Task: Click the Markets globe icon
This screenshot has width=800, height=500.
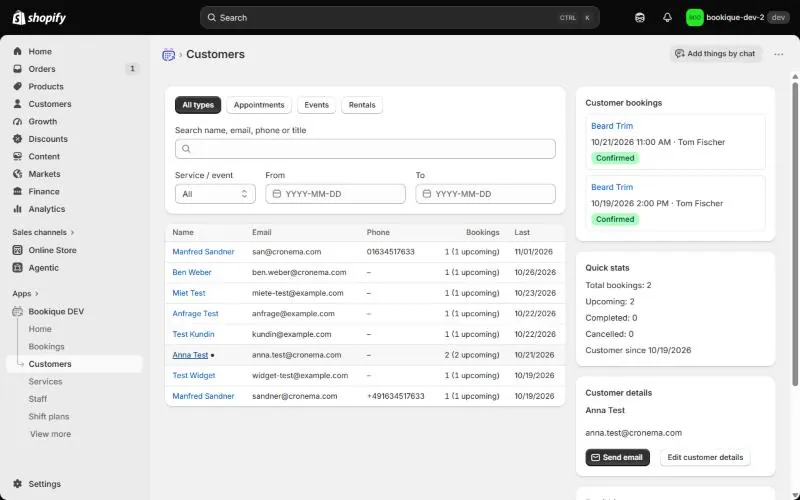Action: tap(18, 174)
